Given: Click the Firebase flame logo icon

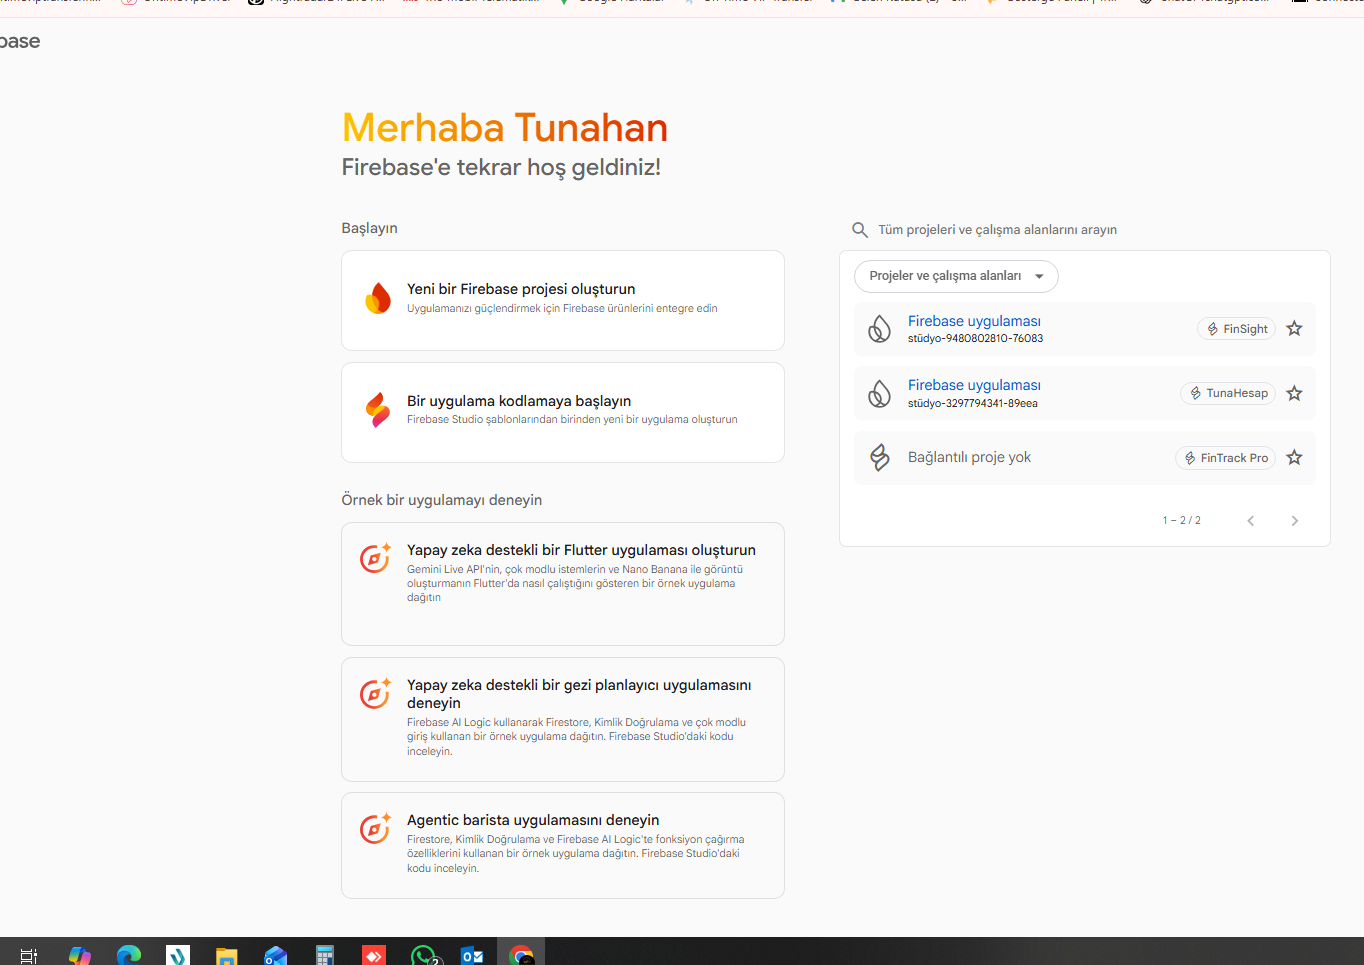Looking at the screenshot, I should pyautogui.click(x=378, y=298).
